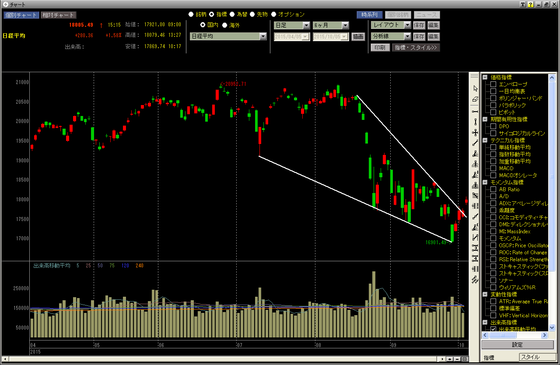Select the vertical line drawing tool
Image resolution: width=560 pixels, height=365 pixels.
[x=475, y=122]
